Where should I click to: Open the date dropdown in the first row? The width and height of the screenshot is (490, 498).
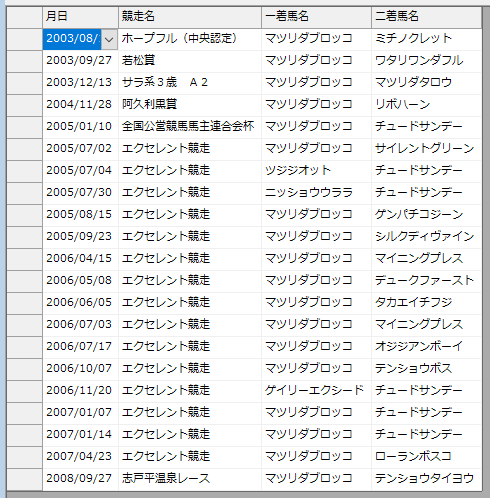pyautogui.click(x=109, y=39)
